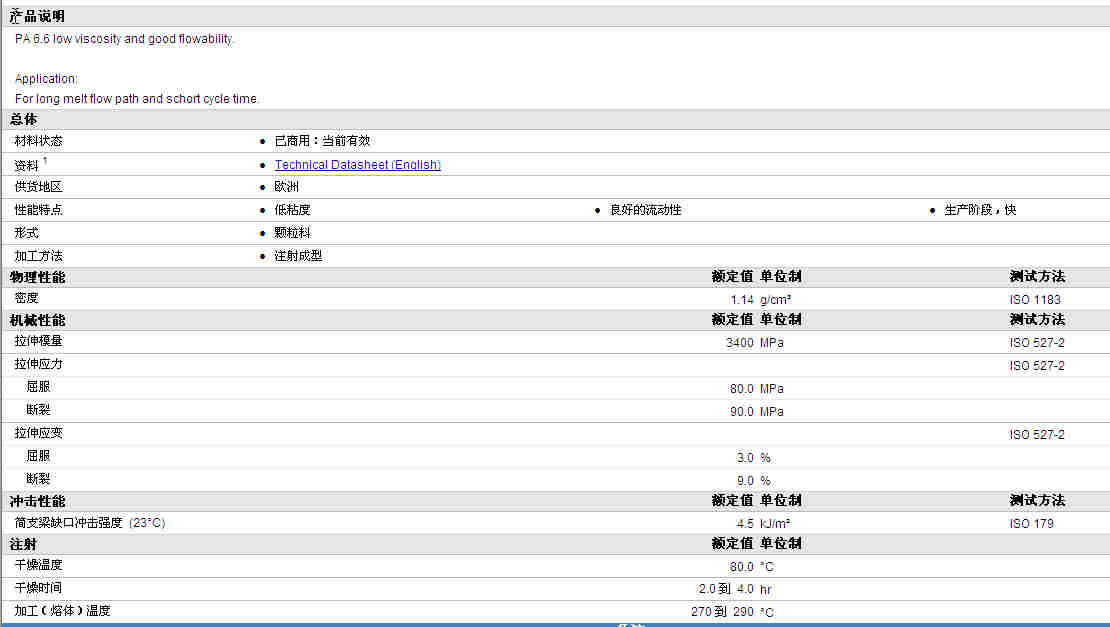This screenshot has width=1110, height=627.
Task: Click 测试方法 header in 物理性能 row
Action: click(1037, 277)
